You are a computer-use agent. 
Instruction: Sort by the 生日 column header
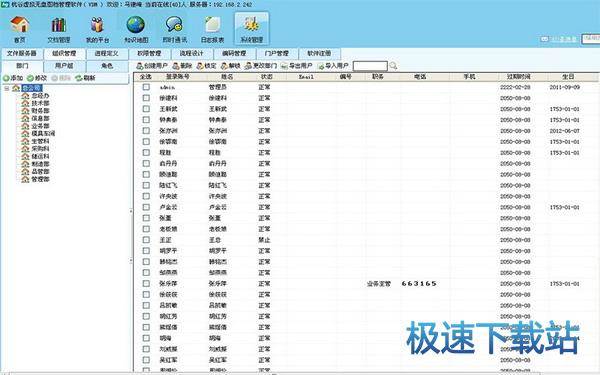pyautogui.click(x=569, y=77)
